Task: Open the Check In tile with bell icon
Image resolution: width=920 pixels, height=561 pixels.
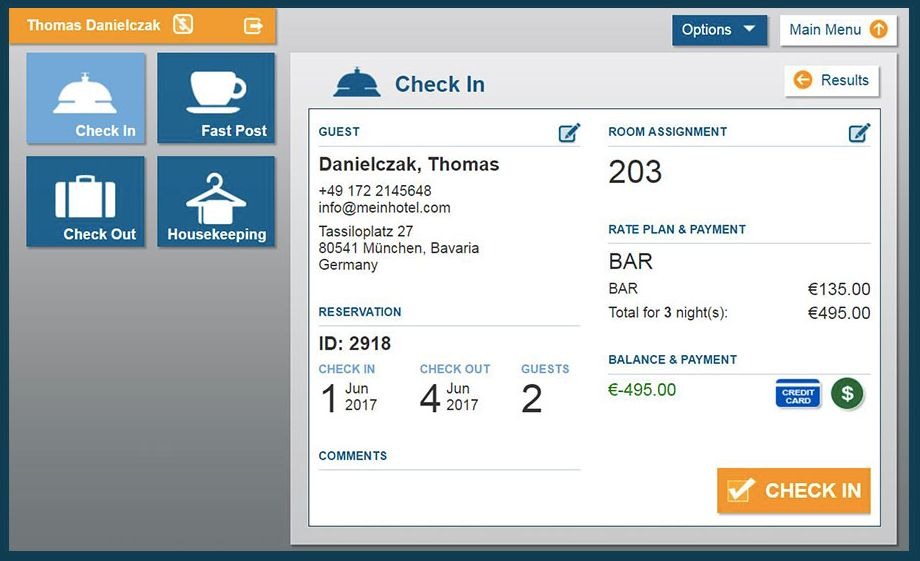Action: tap(86, 98)
